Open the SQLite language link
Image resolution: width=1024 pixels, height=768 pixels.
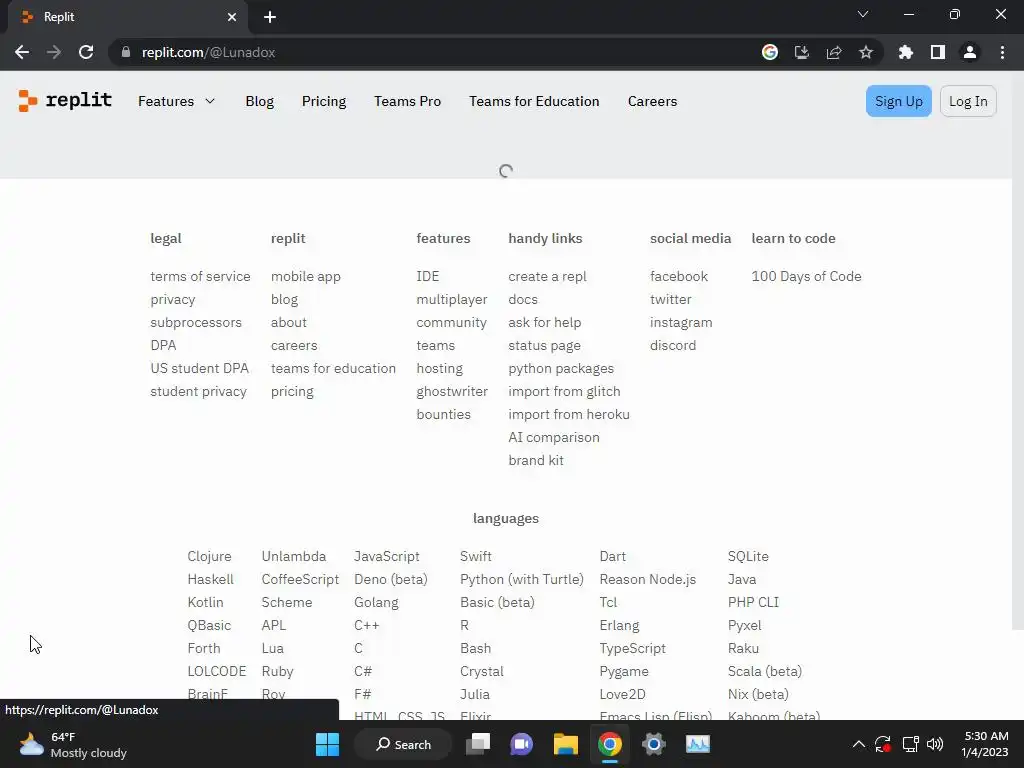click(748, 556)
